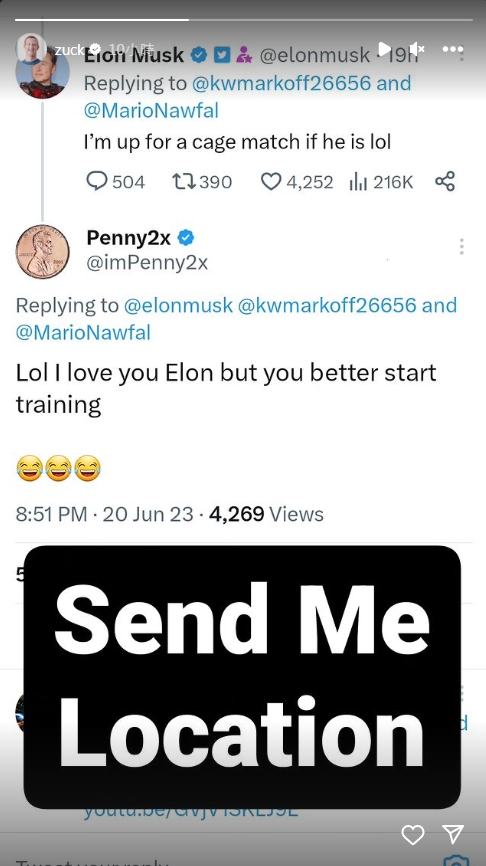Click the reply count icon showing 504

pyautogui.click(x=97, y=181)
